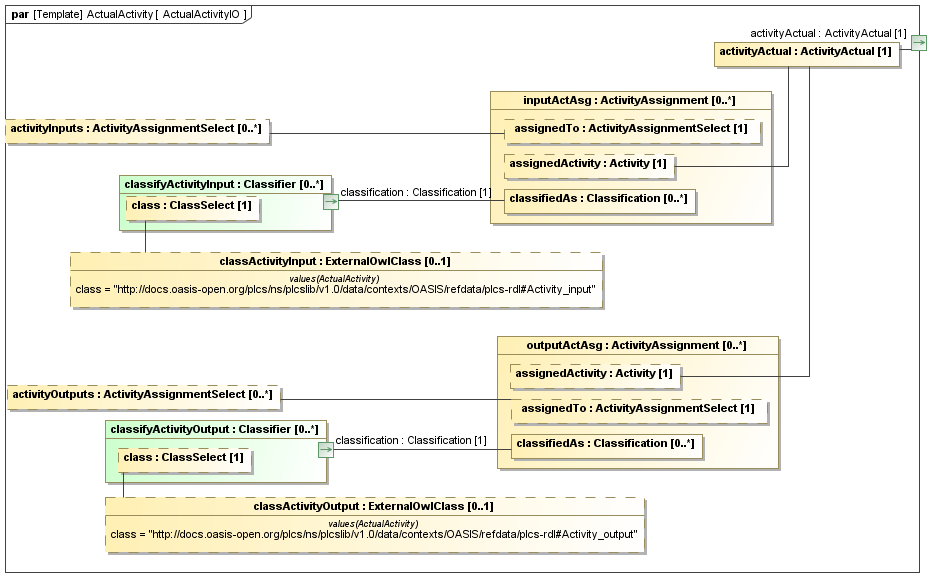The width and height of the screenshot is (941, 587).
Task: Click class : ClassSelect in classifyActivityOutput
Action: point(183,458)
